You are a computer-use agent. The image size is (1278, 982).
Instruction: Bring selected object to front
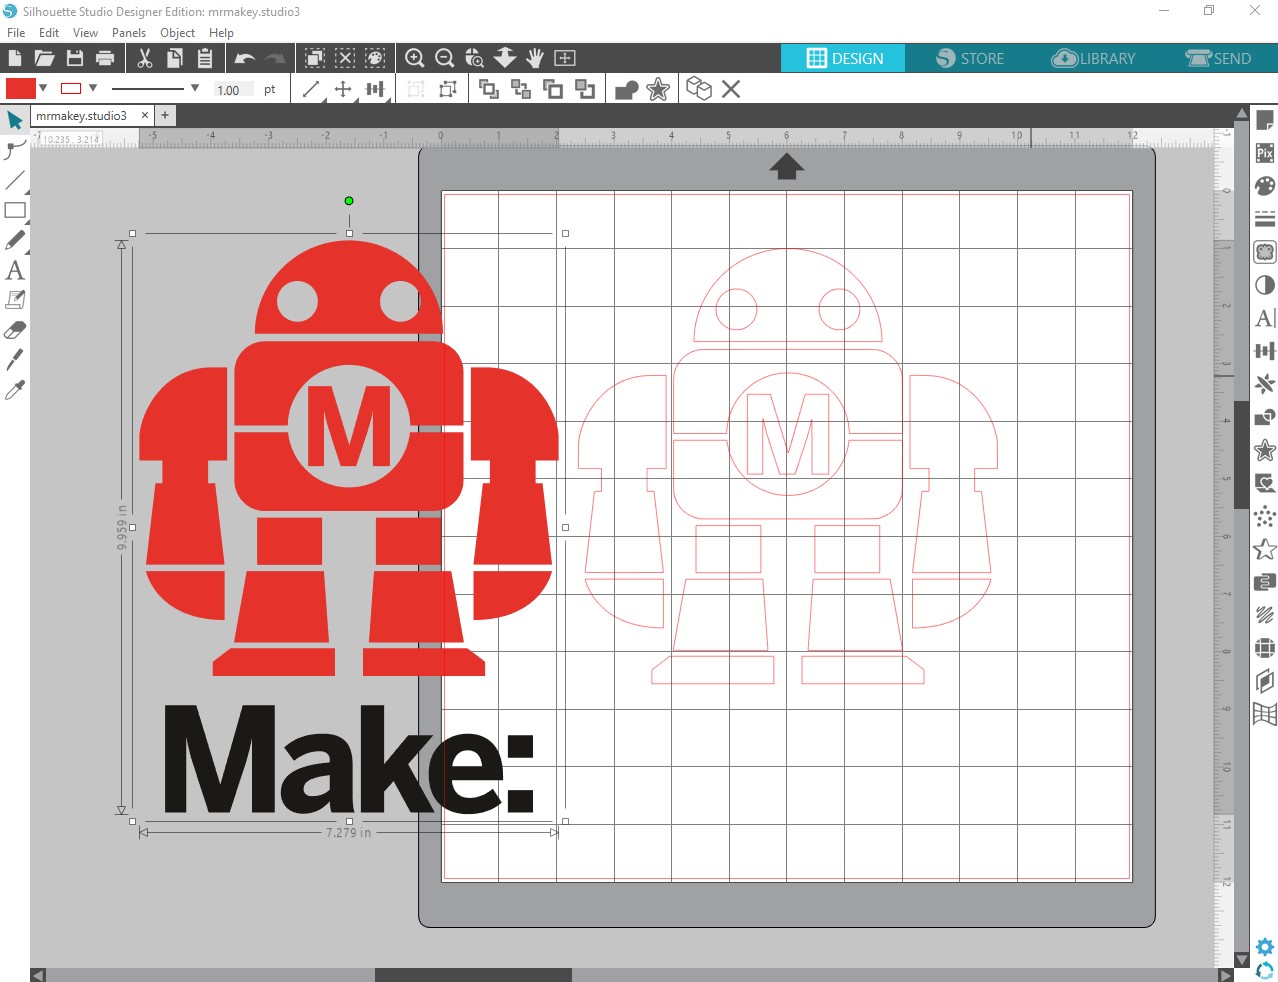tap(489, 89)
